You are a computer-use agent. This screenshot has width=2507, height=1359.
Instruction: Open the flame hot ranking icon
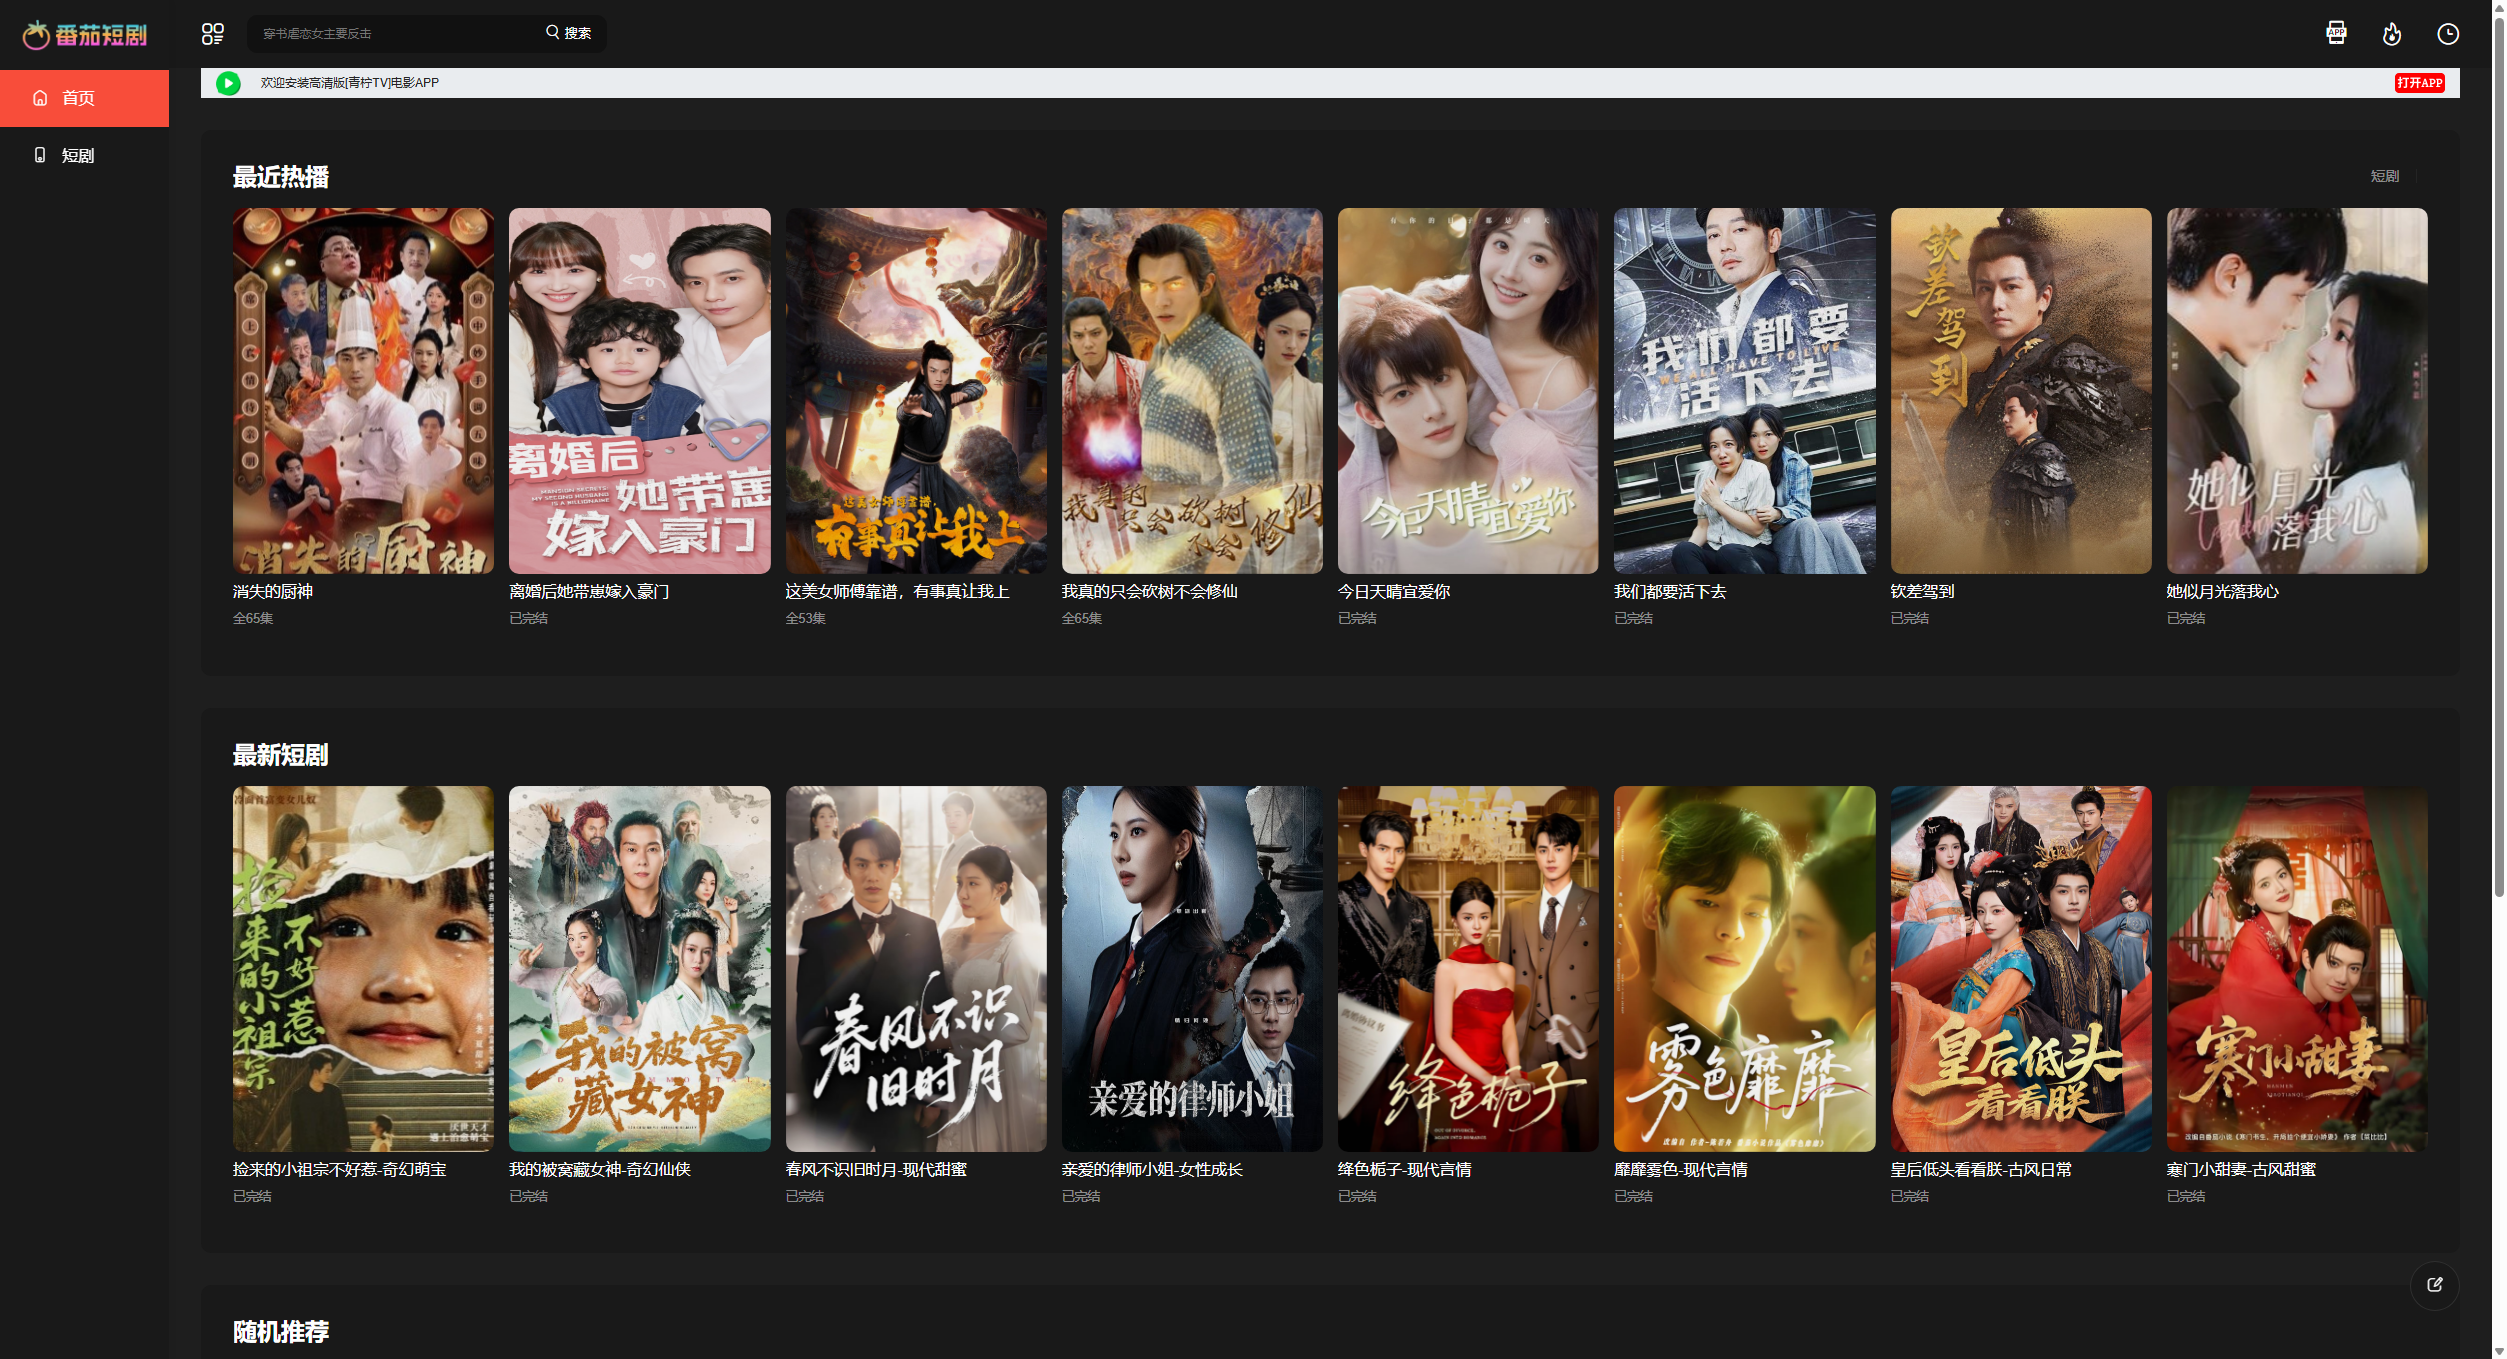tap(2392, 34)
